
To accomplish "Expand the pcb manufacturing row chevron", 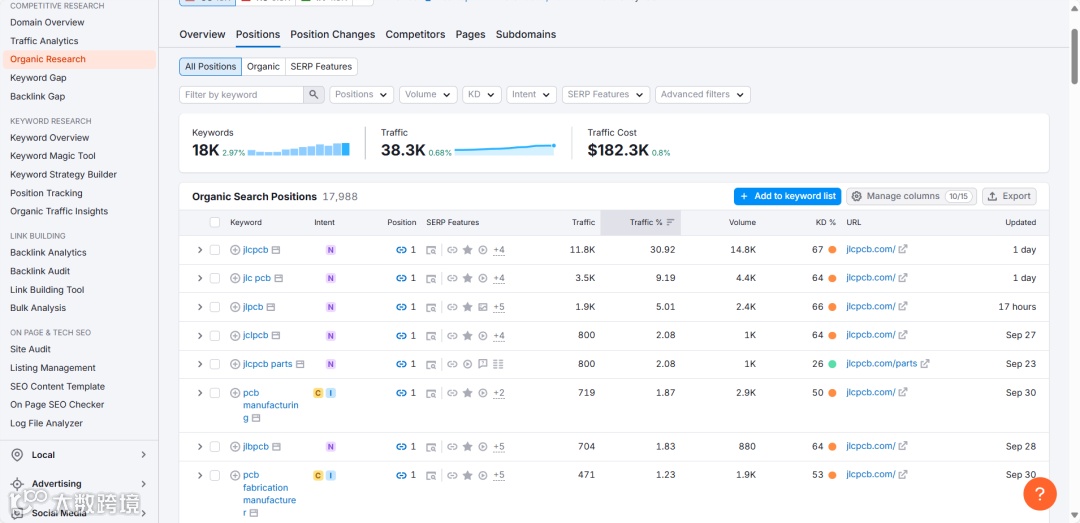I will click(x=200, y=393).
